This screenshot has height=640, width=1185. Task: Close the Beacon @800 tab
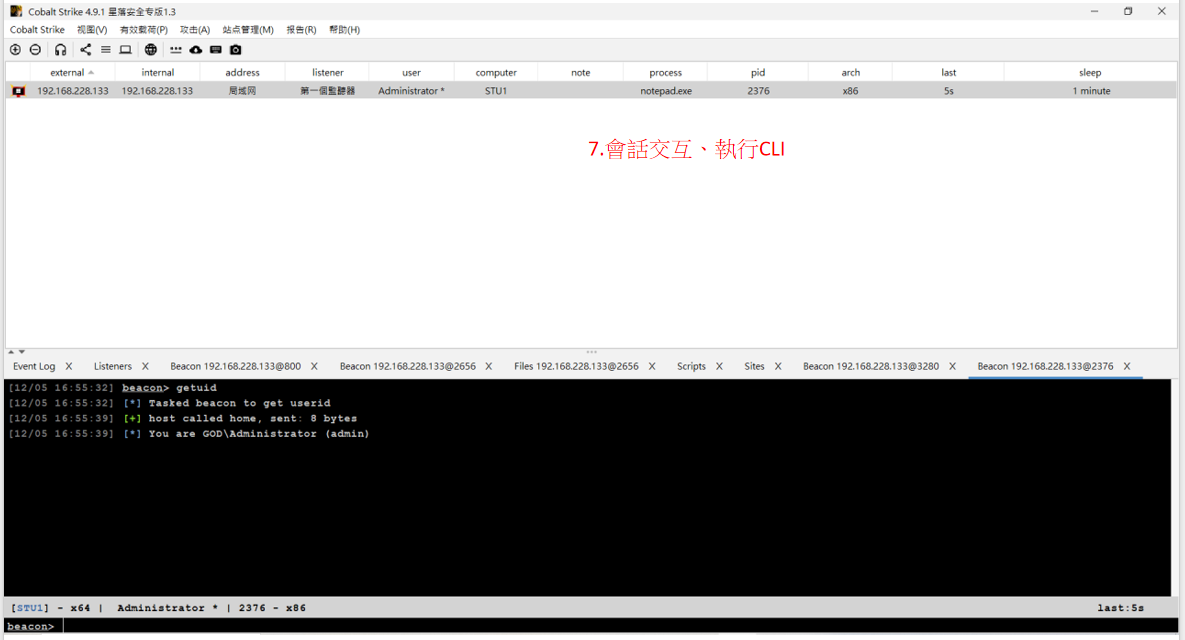tap(314, 366)
